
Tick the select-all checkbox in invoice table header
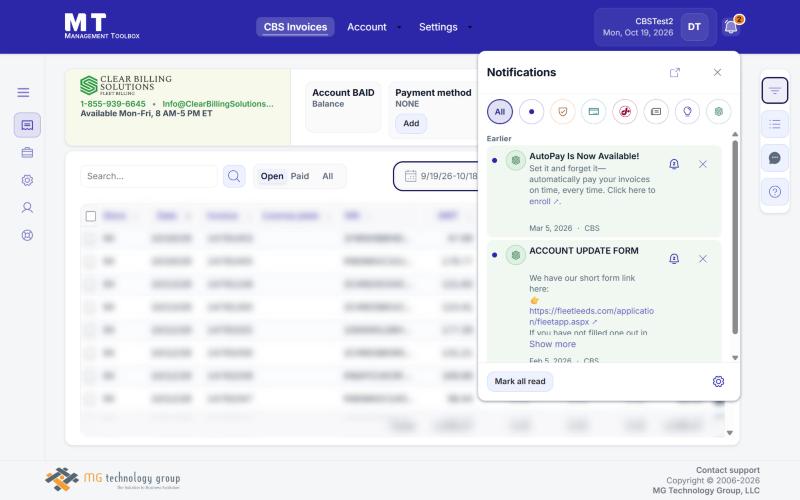[91, 216]
